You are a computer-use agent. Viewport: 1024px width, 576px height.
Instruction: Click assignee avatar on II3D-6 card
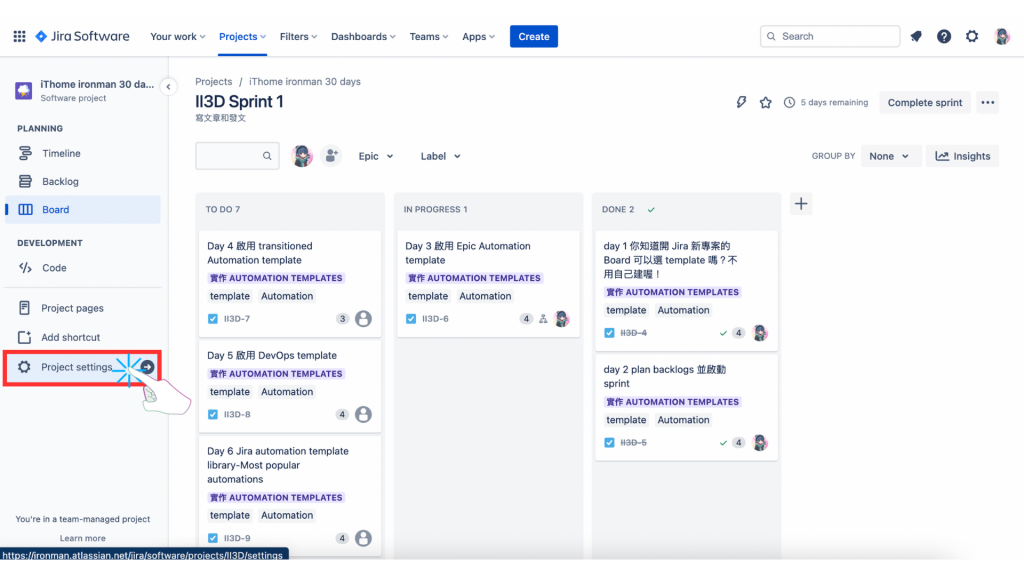pos(562,319)
